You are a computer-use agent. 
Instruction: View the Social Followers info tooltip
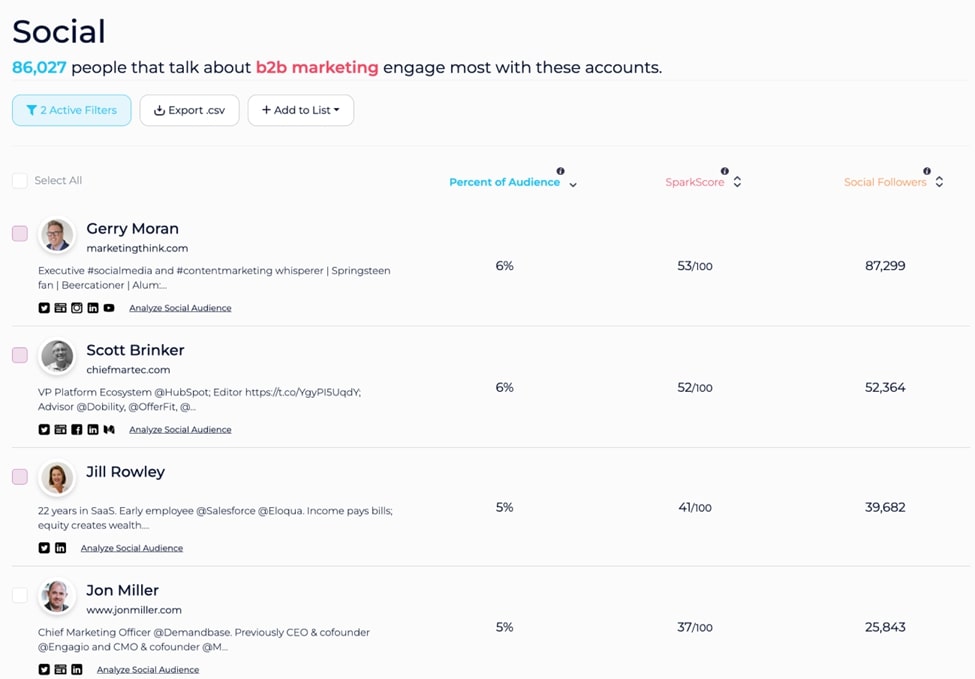click(927, 170)
